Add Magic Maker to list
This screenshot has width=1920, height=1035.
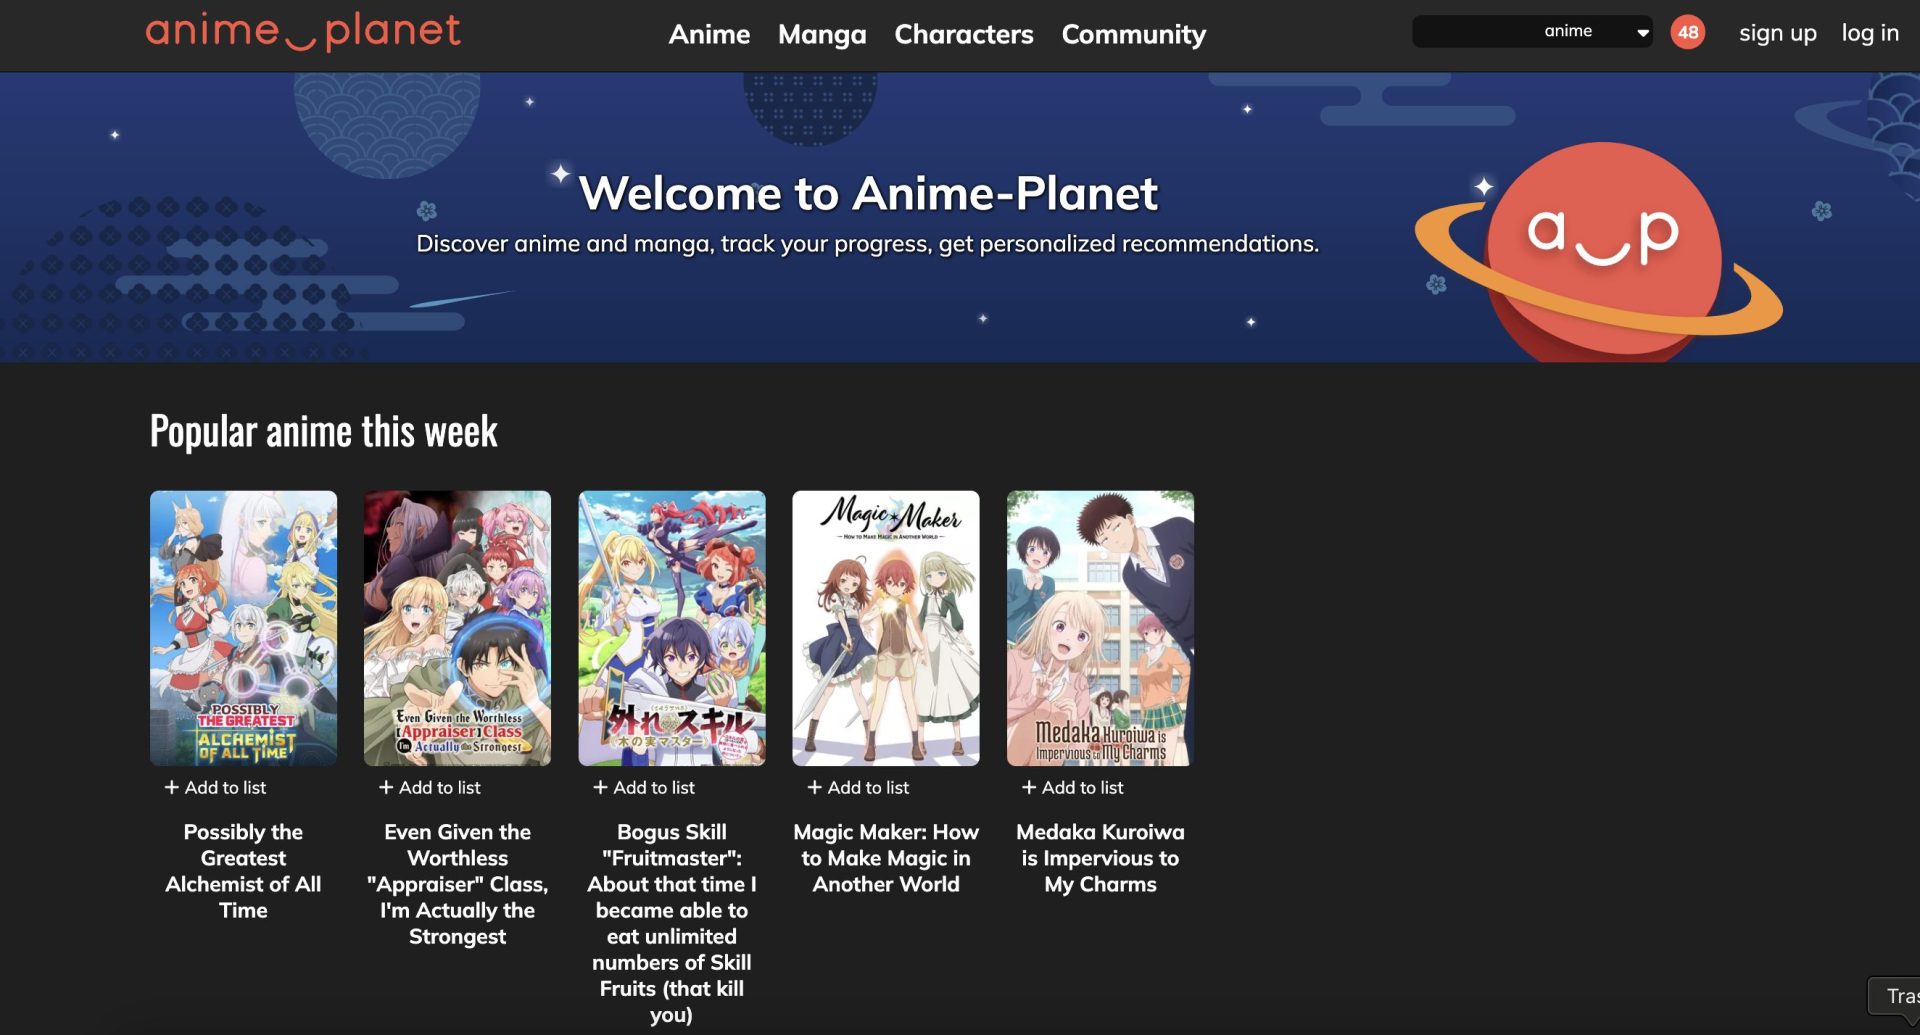pos(858,787)
